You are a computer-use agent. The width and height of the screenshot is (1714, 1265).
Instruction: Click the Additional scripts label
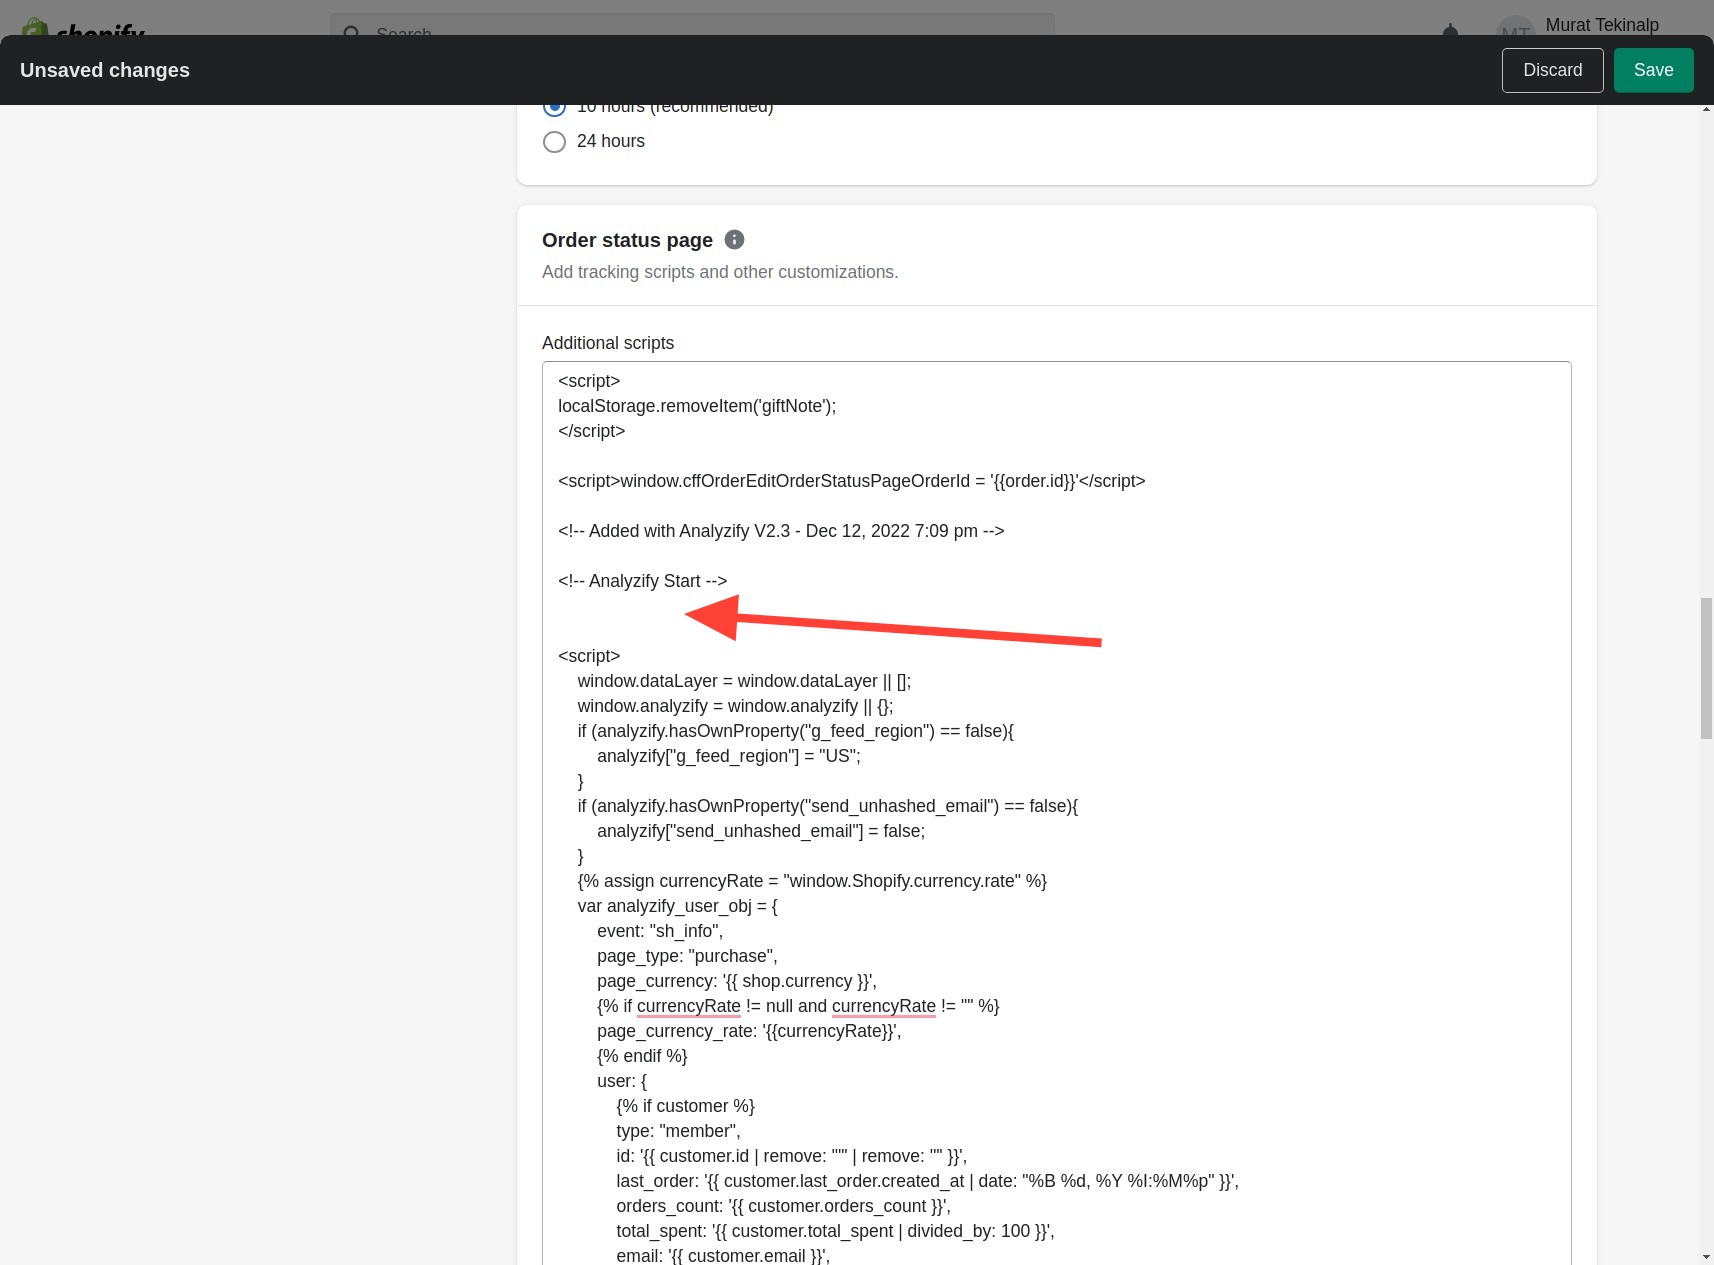[607, 343]
